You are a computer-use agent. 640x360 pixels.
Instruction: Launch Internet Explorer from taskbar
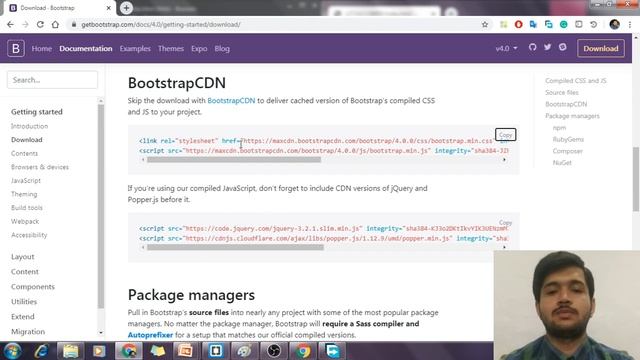41,351
